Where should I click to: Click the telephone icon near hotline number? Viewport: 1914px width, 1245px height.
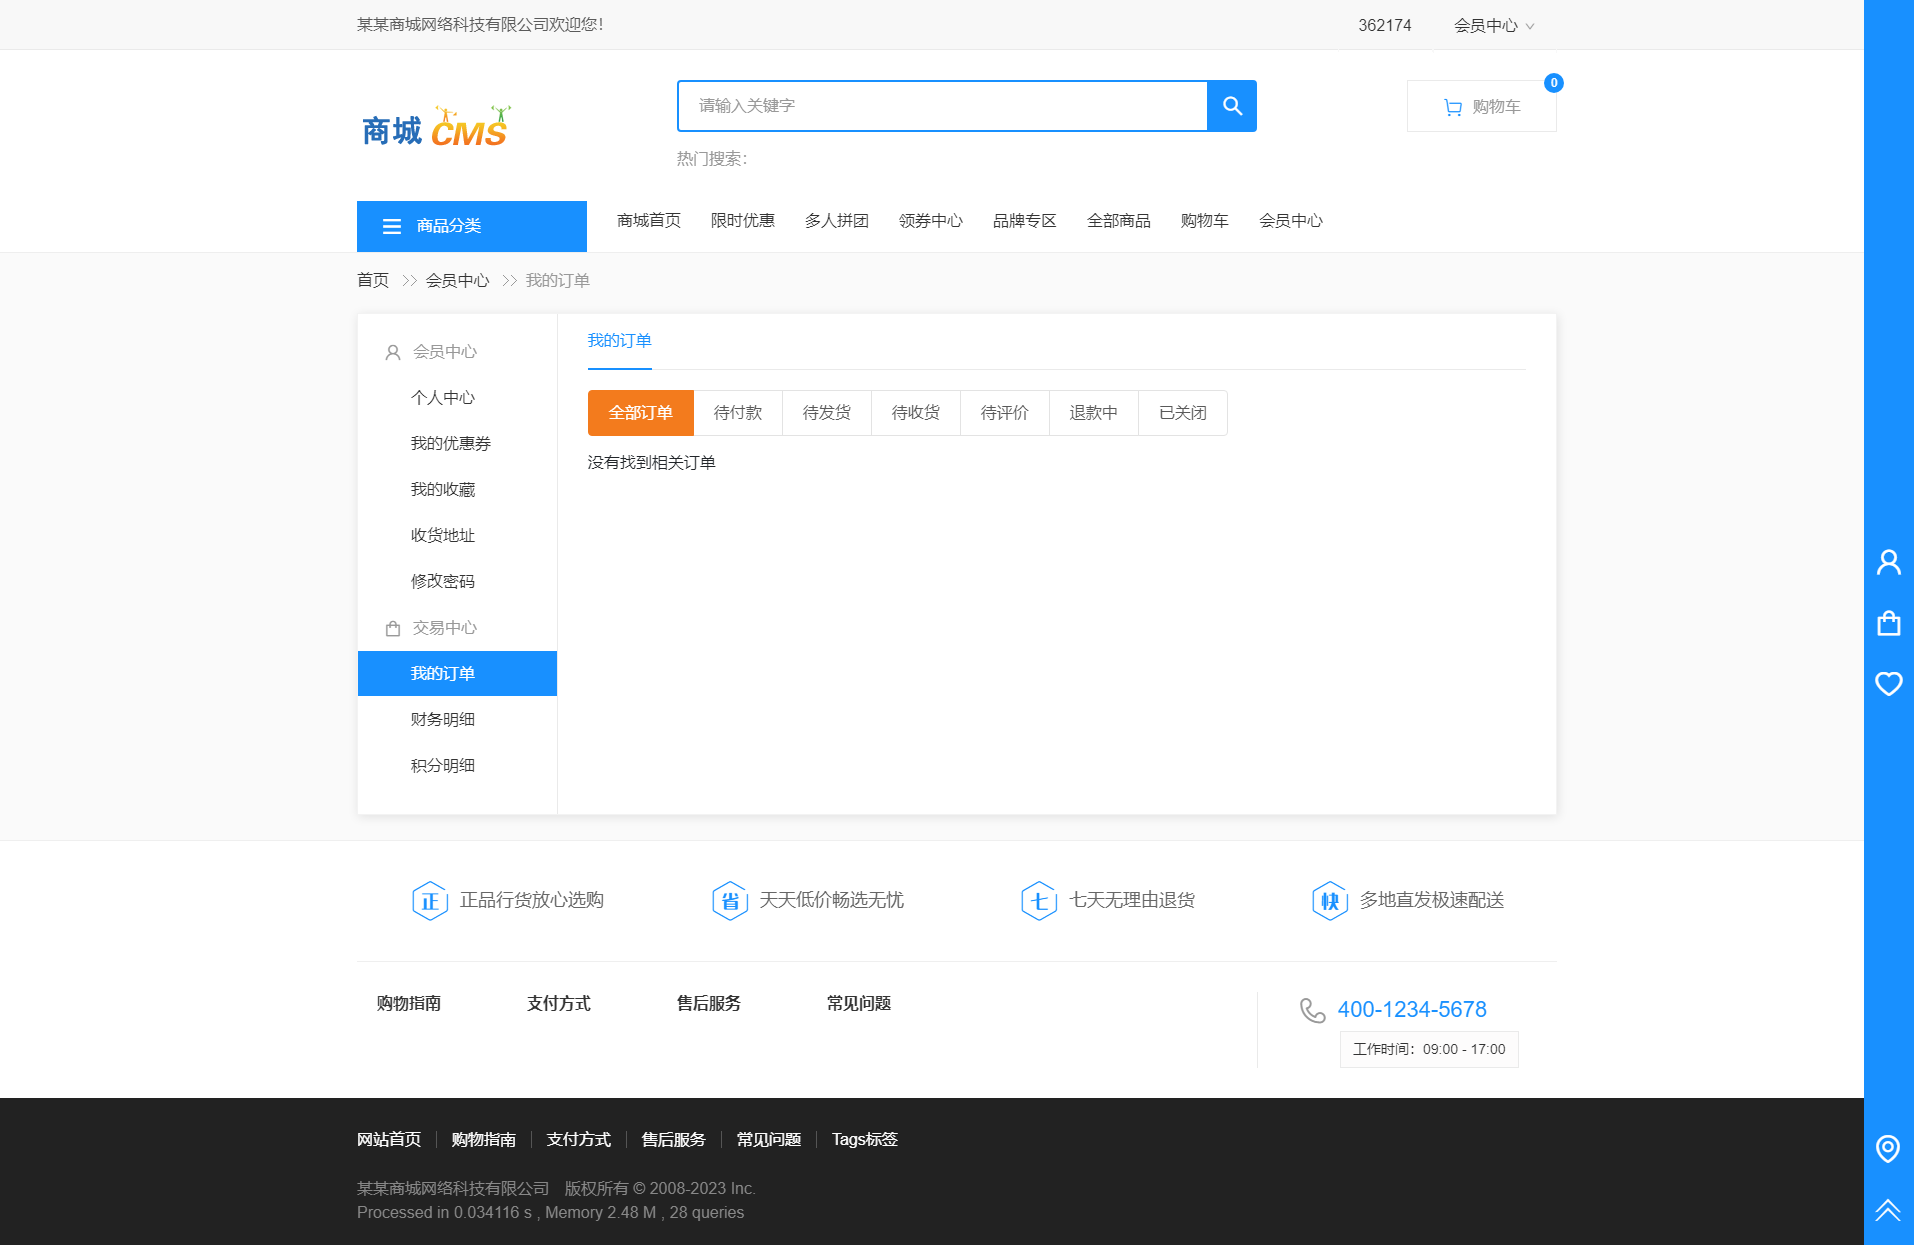(x=1311, y=1011)
